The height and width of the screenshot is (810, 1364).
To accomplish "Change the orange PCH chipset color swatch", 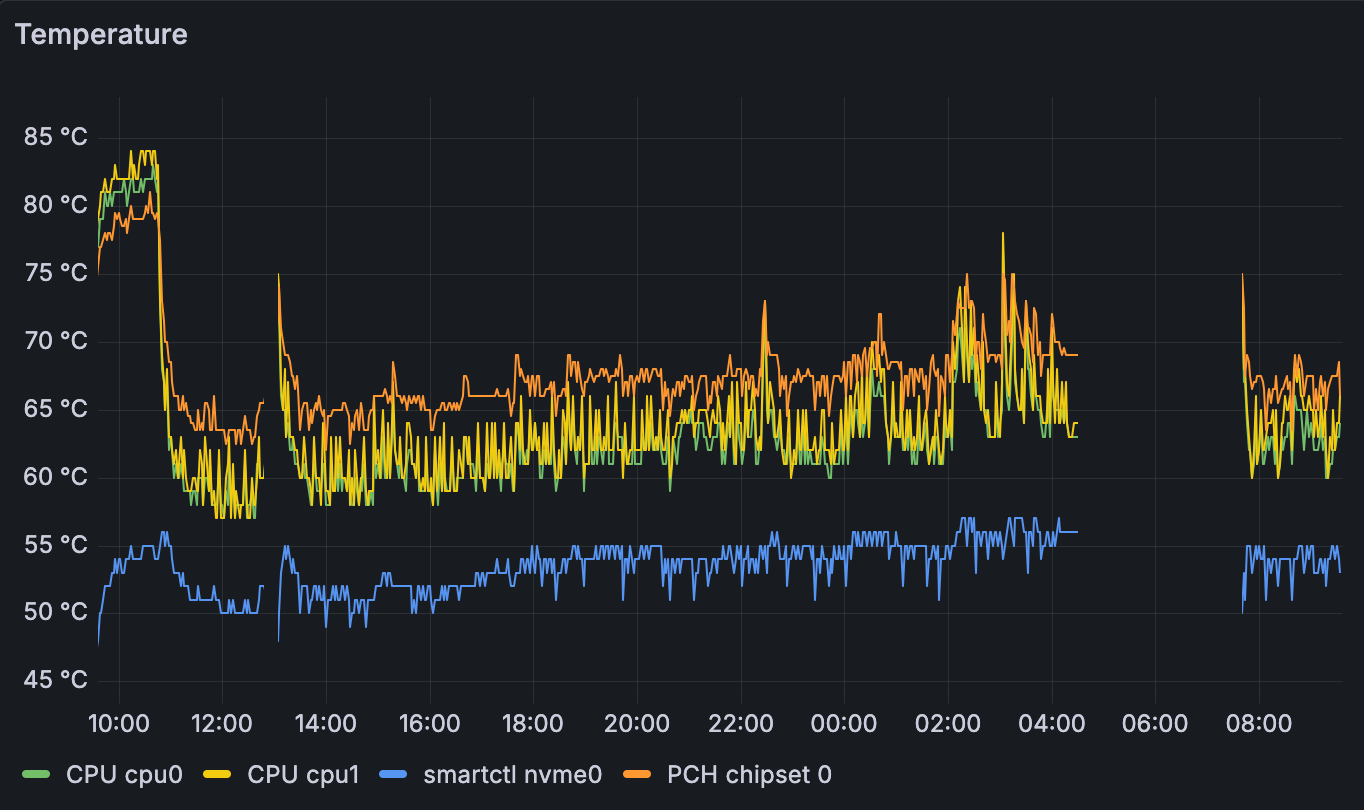I will coord(637,775).
